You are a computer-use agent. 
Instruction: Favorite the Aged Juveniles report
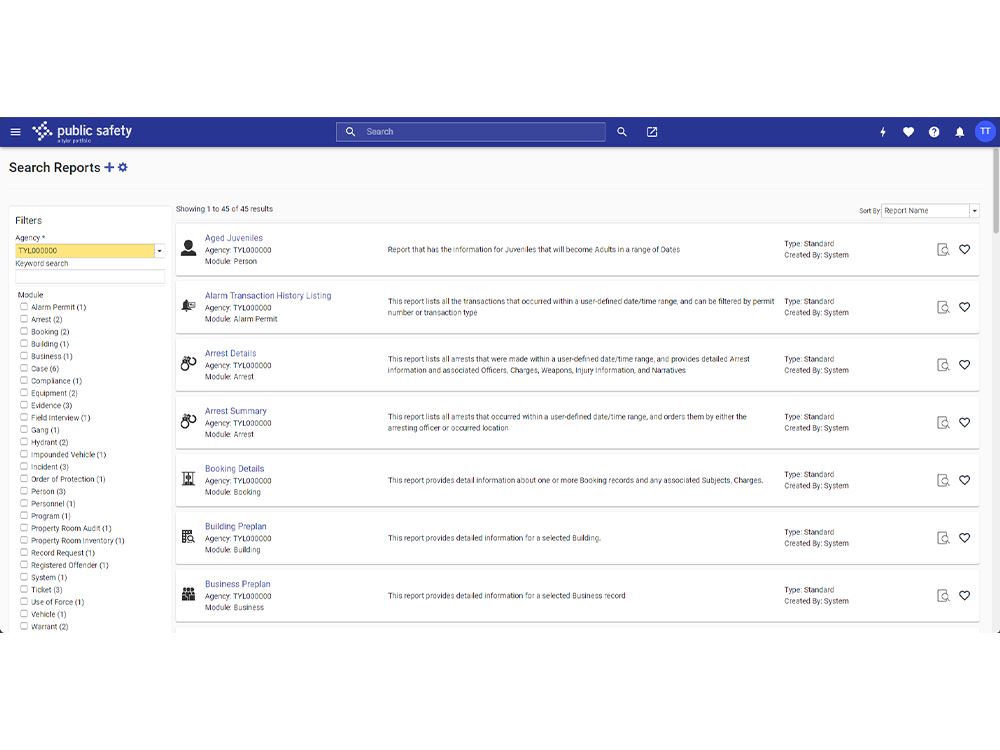pyautogui.click(x=964, y=249)
